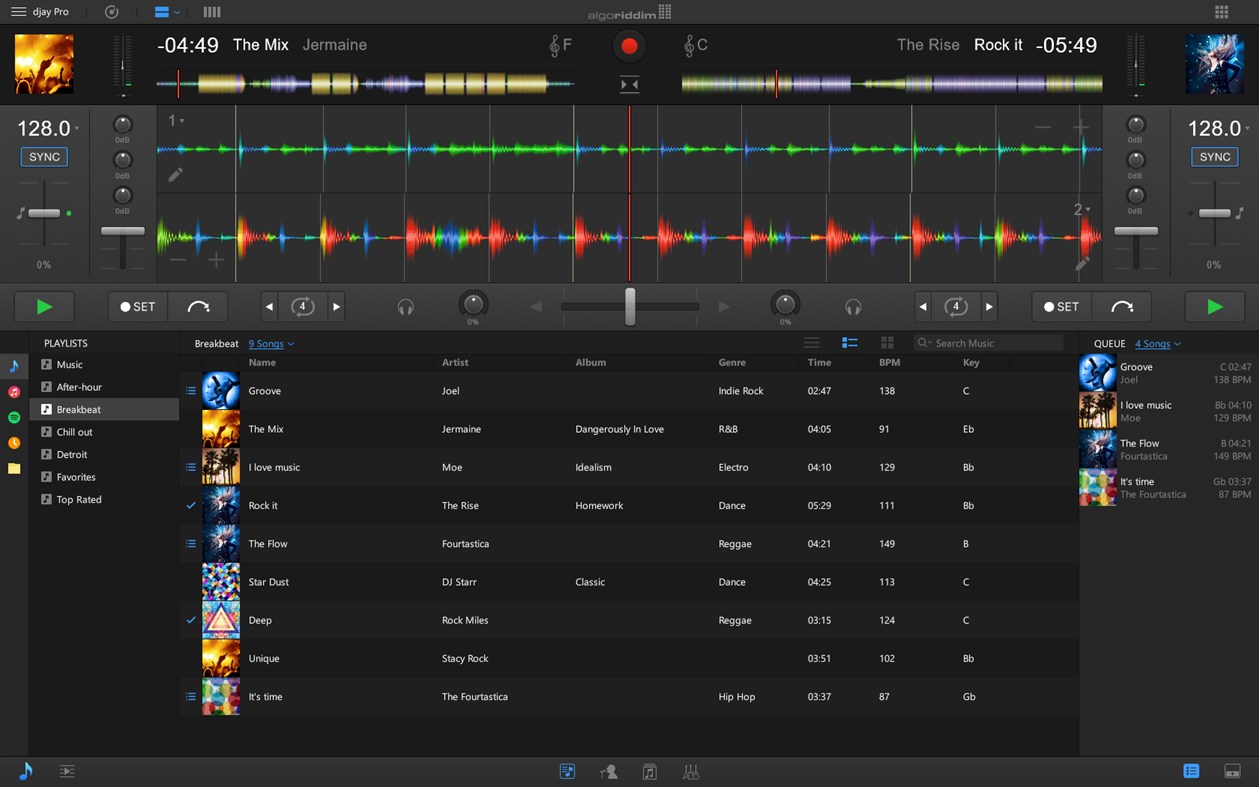
Task: Toggle SYNC on the right deck
Action: [1214, 156]
